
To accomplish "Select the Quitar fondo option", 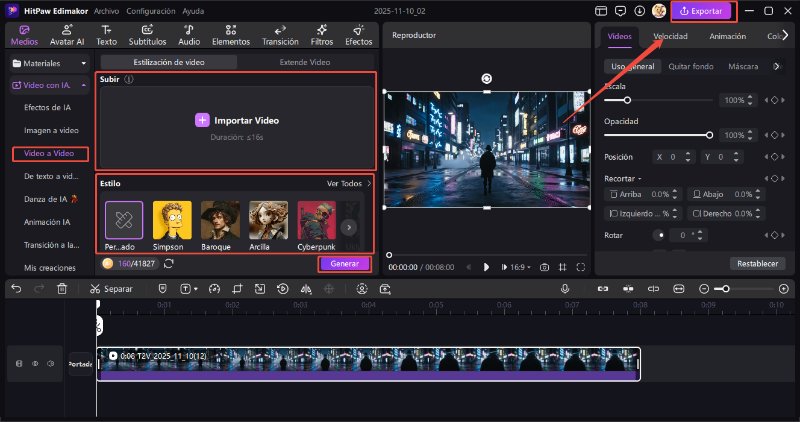I will click(x=691, y=66).
